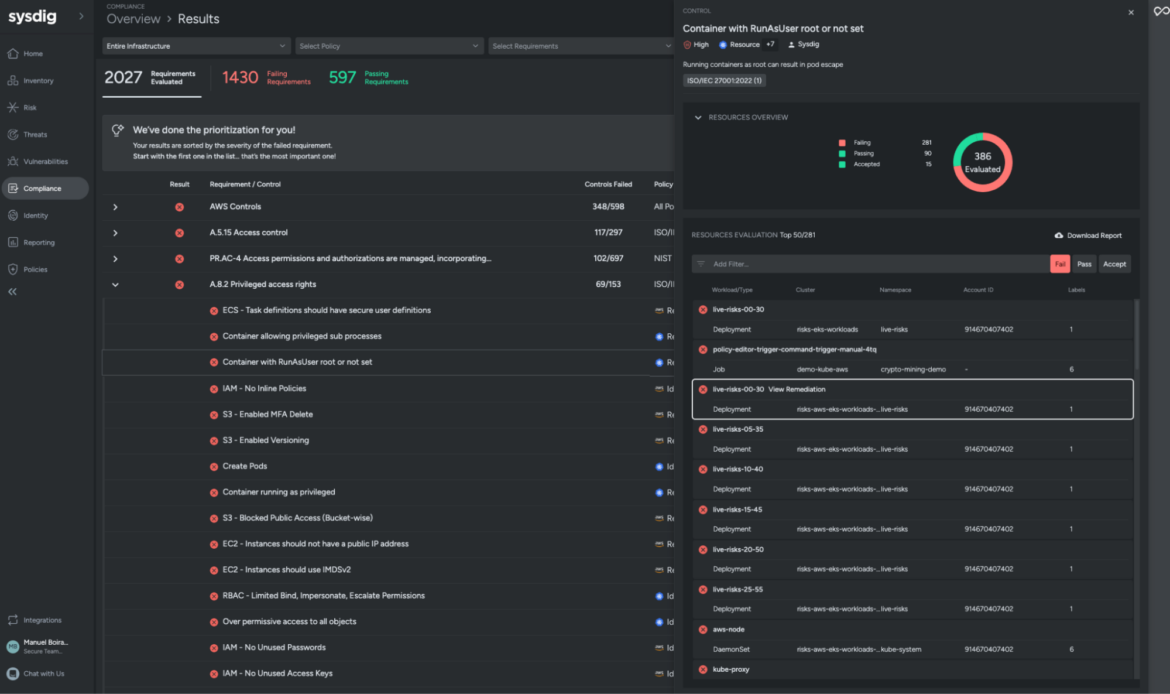Expand the A.5.15 Access control row
Screen dimensions: 1170x694
(115, 233)
